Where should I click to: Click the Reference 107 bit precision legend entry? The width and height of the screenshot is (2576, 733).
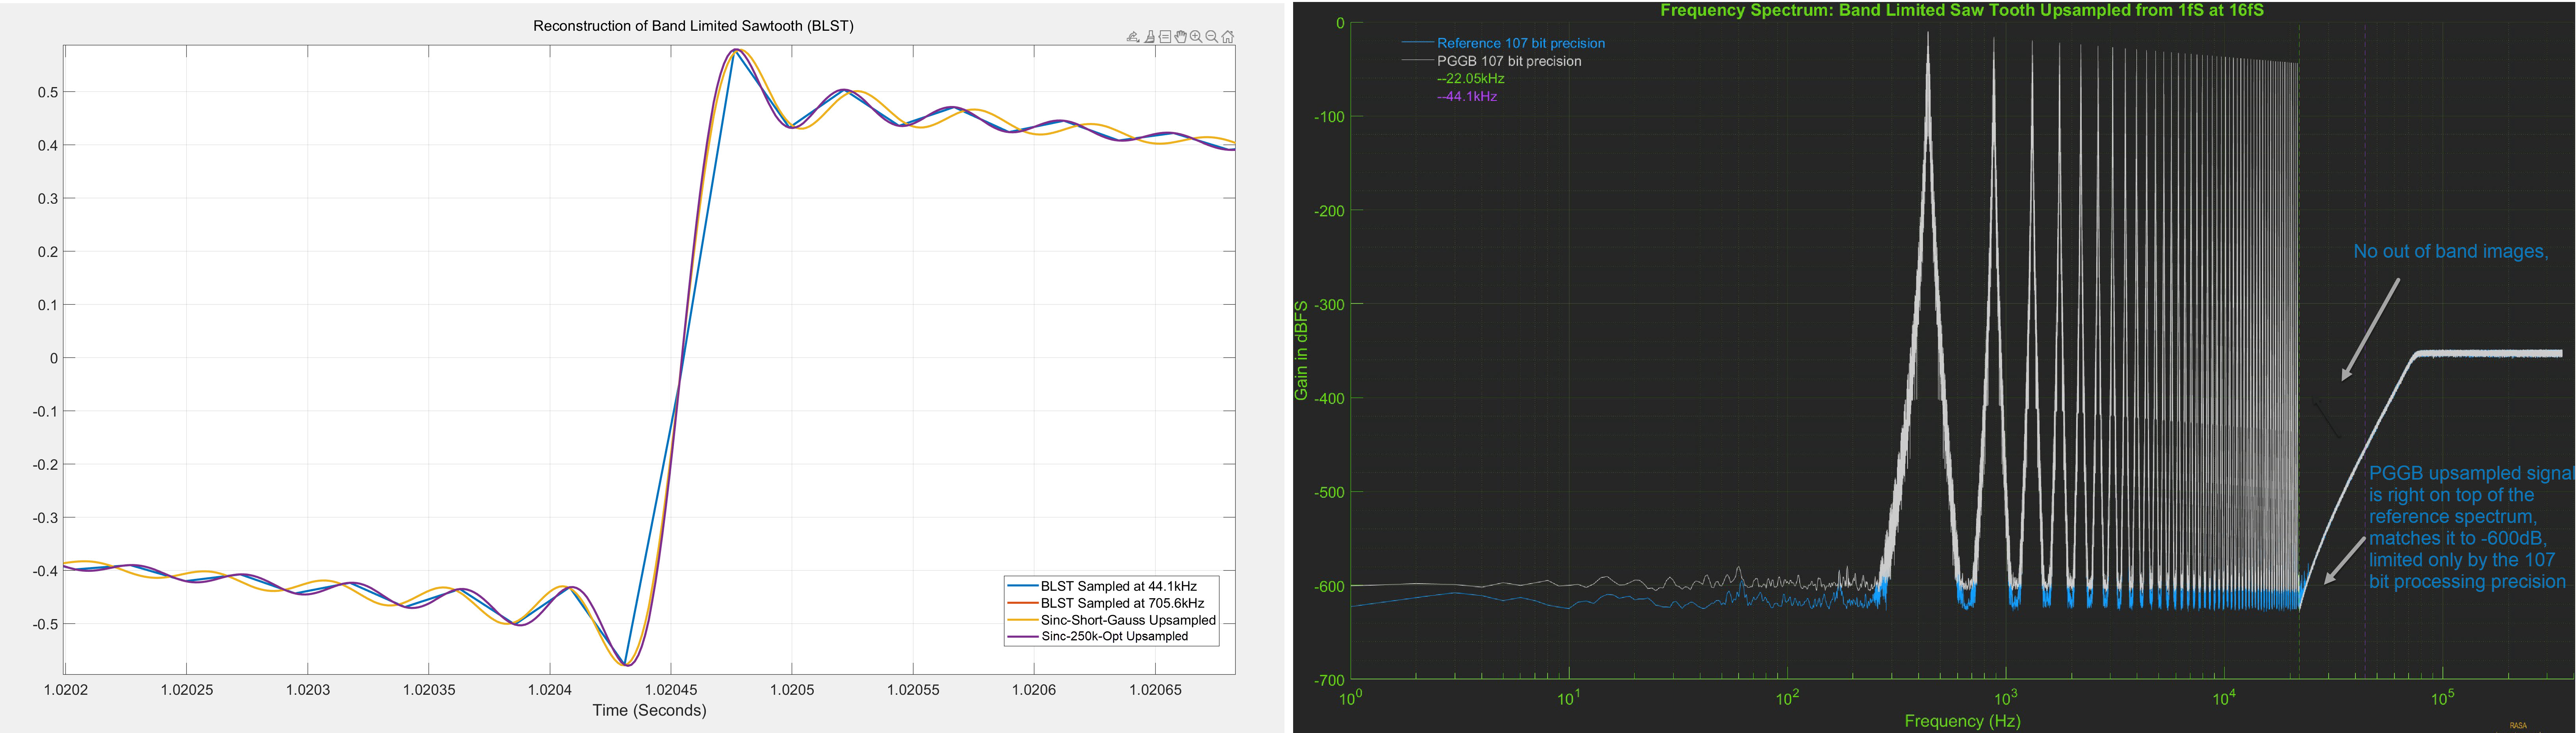[1503, 43]
